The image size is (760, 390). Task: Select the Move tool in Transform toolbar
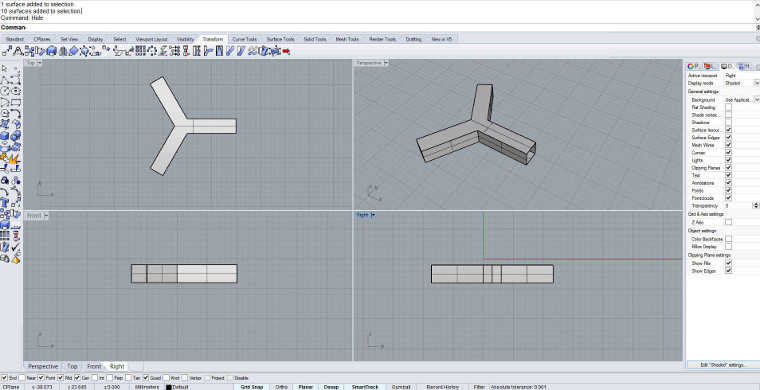point(7,50)
